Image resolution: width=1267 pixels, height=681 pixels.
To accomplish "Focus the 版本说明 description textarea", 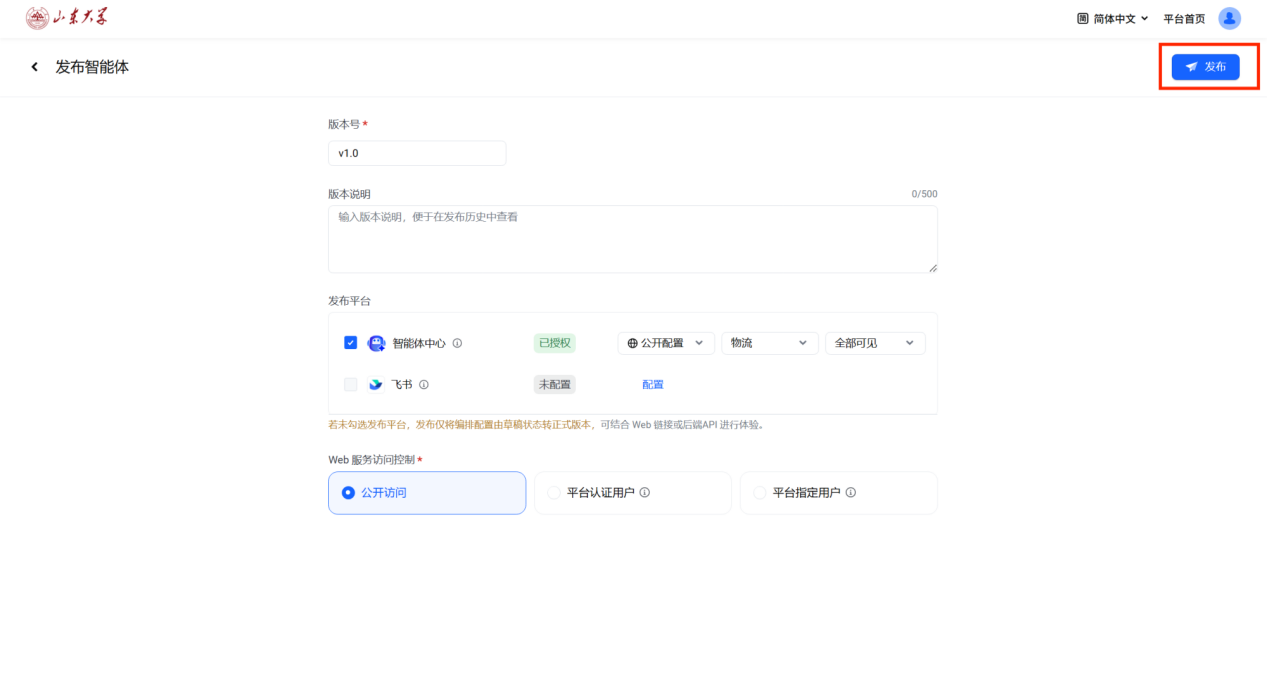I will coord(633,239).
